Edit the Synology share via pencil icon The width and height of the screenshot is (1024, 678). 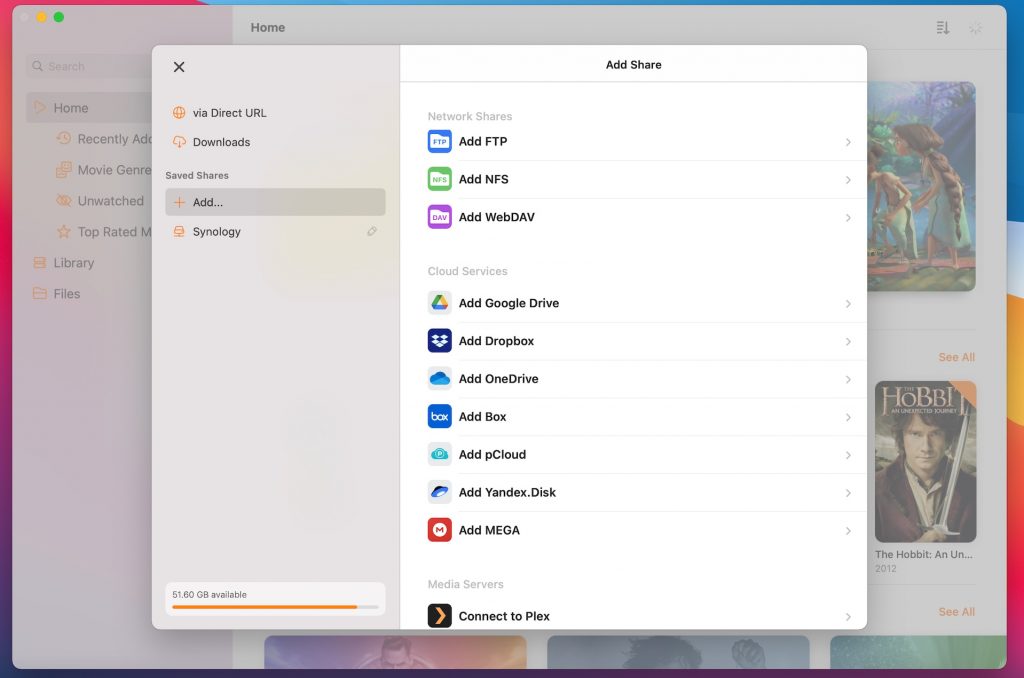point(372,231)
